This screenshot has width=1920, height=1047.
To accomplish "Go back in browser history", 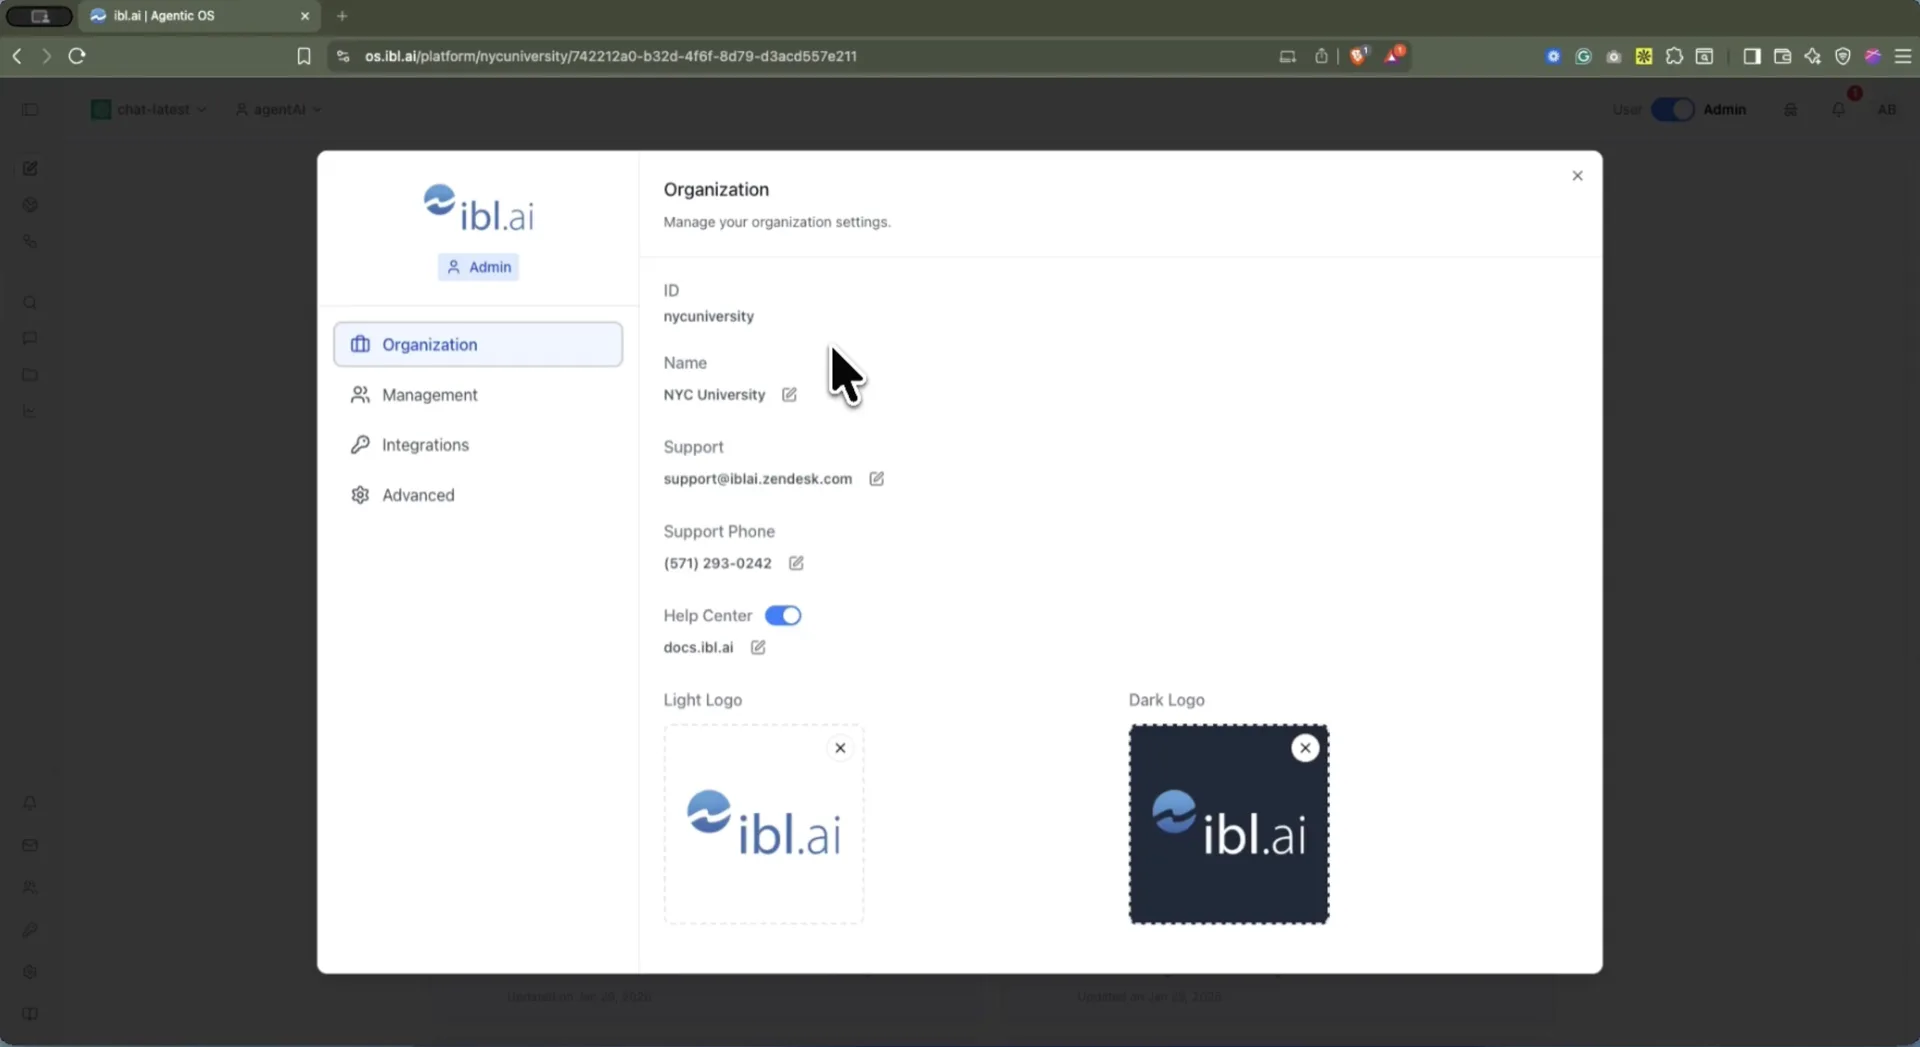I will [17, 56].
